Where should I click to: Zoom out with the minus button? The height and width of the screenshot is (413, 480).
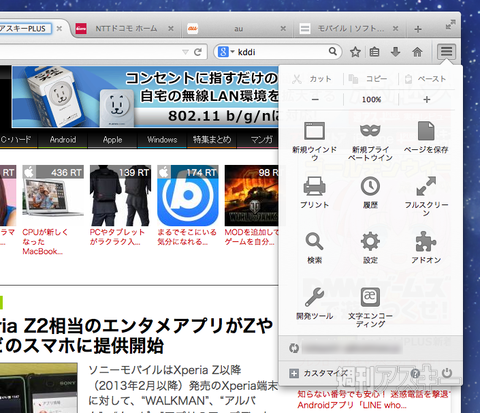coord(315,99)
